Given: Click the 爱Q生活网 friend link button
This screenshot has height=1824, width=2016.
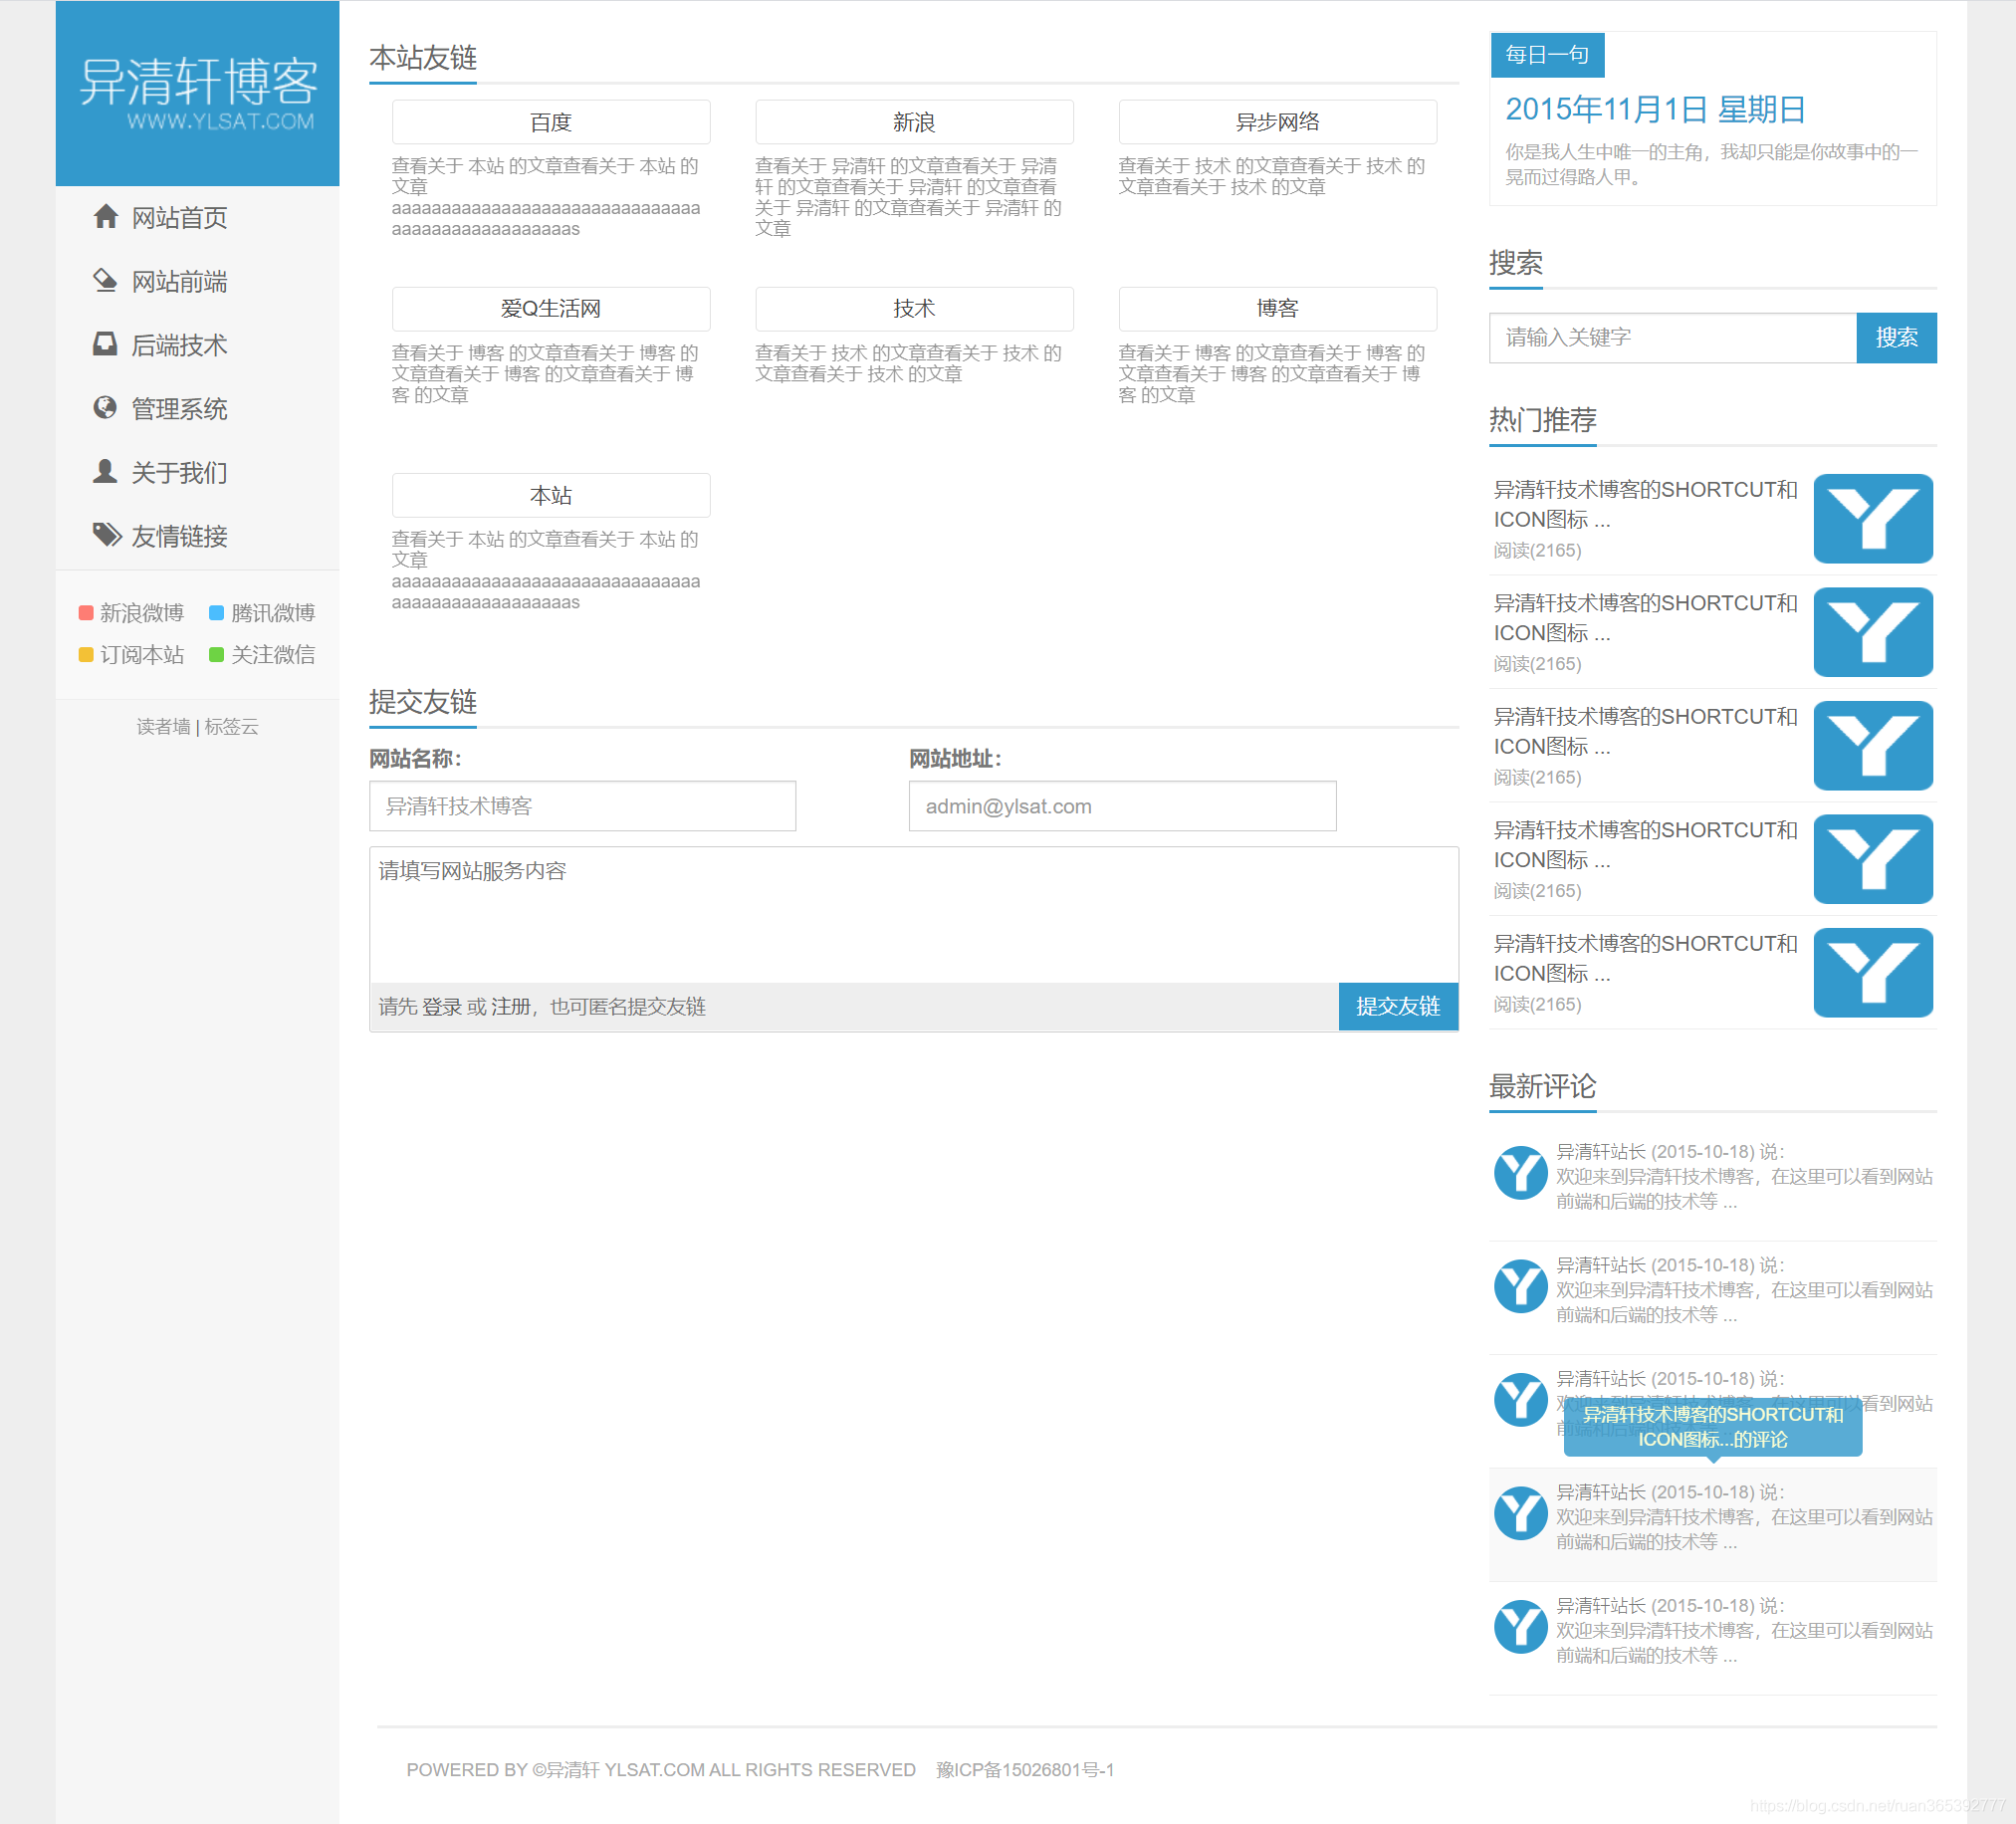Looking at the screenshot, I should pos(551,309).
